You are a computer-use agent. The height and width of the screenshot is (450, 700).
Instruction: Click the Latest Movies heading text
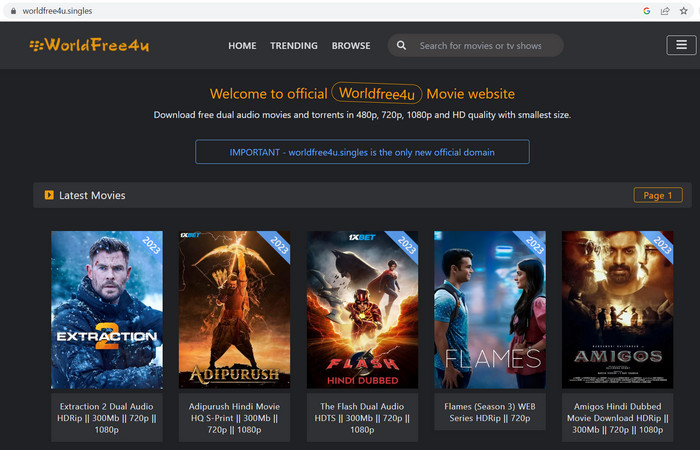click(x=92, y=195)
